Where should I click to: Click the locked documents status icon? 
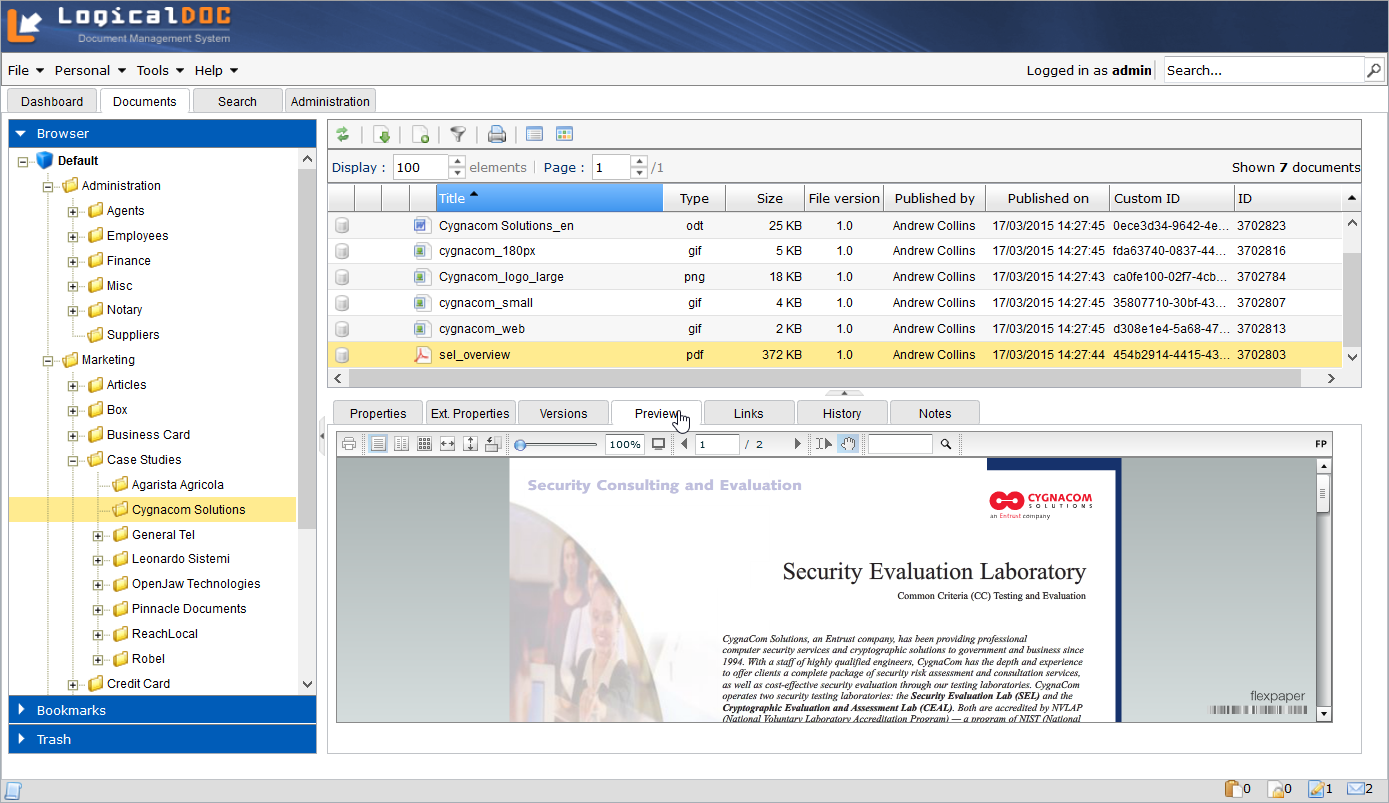tap(1275, 789)
